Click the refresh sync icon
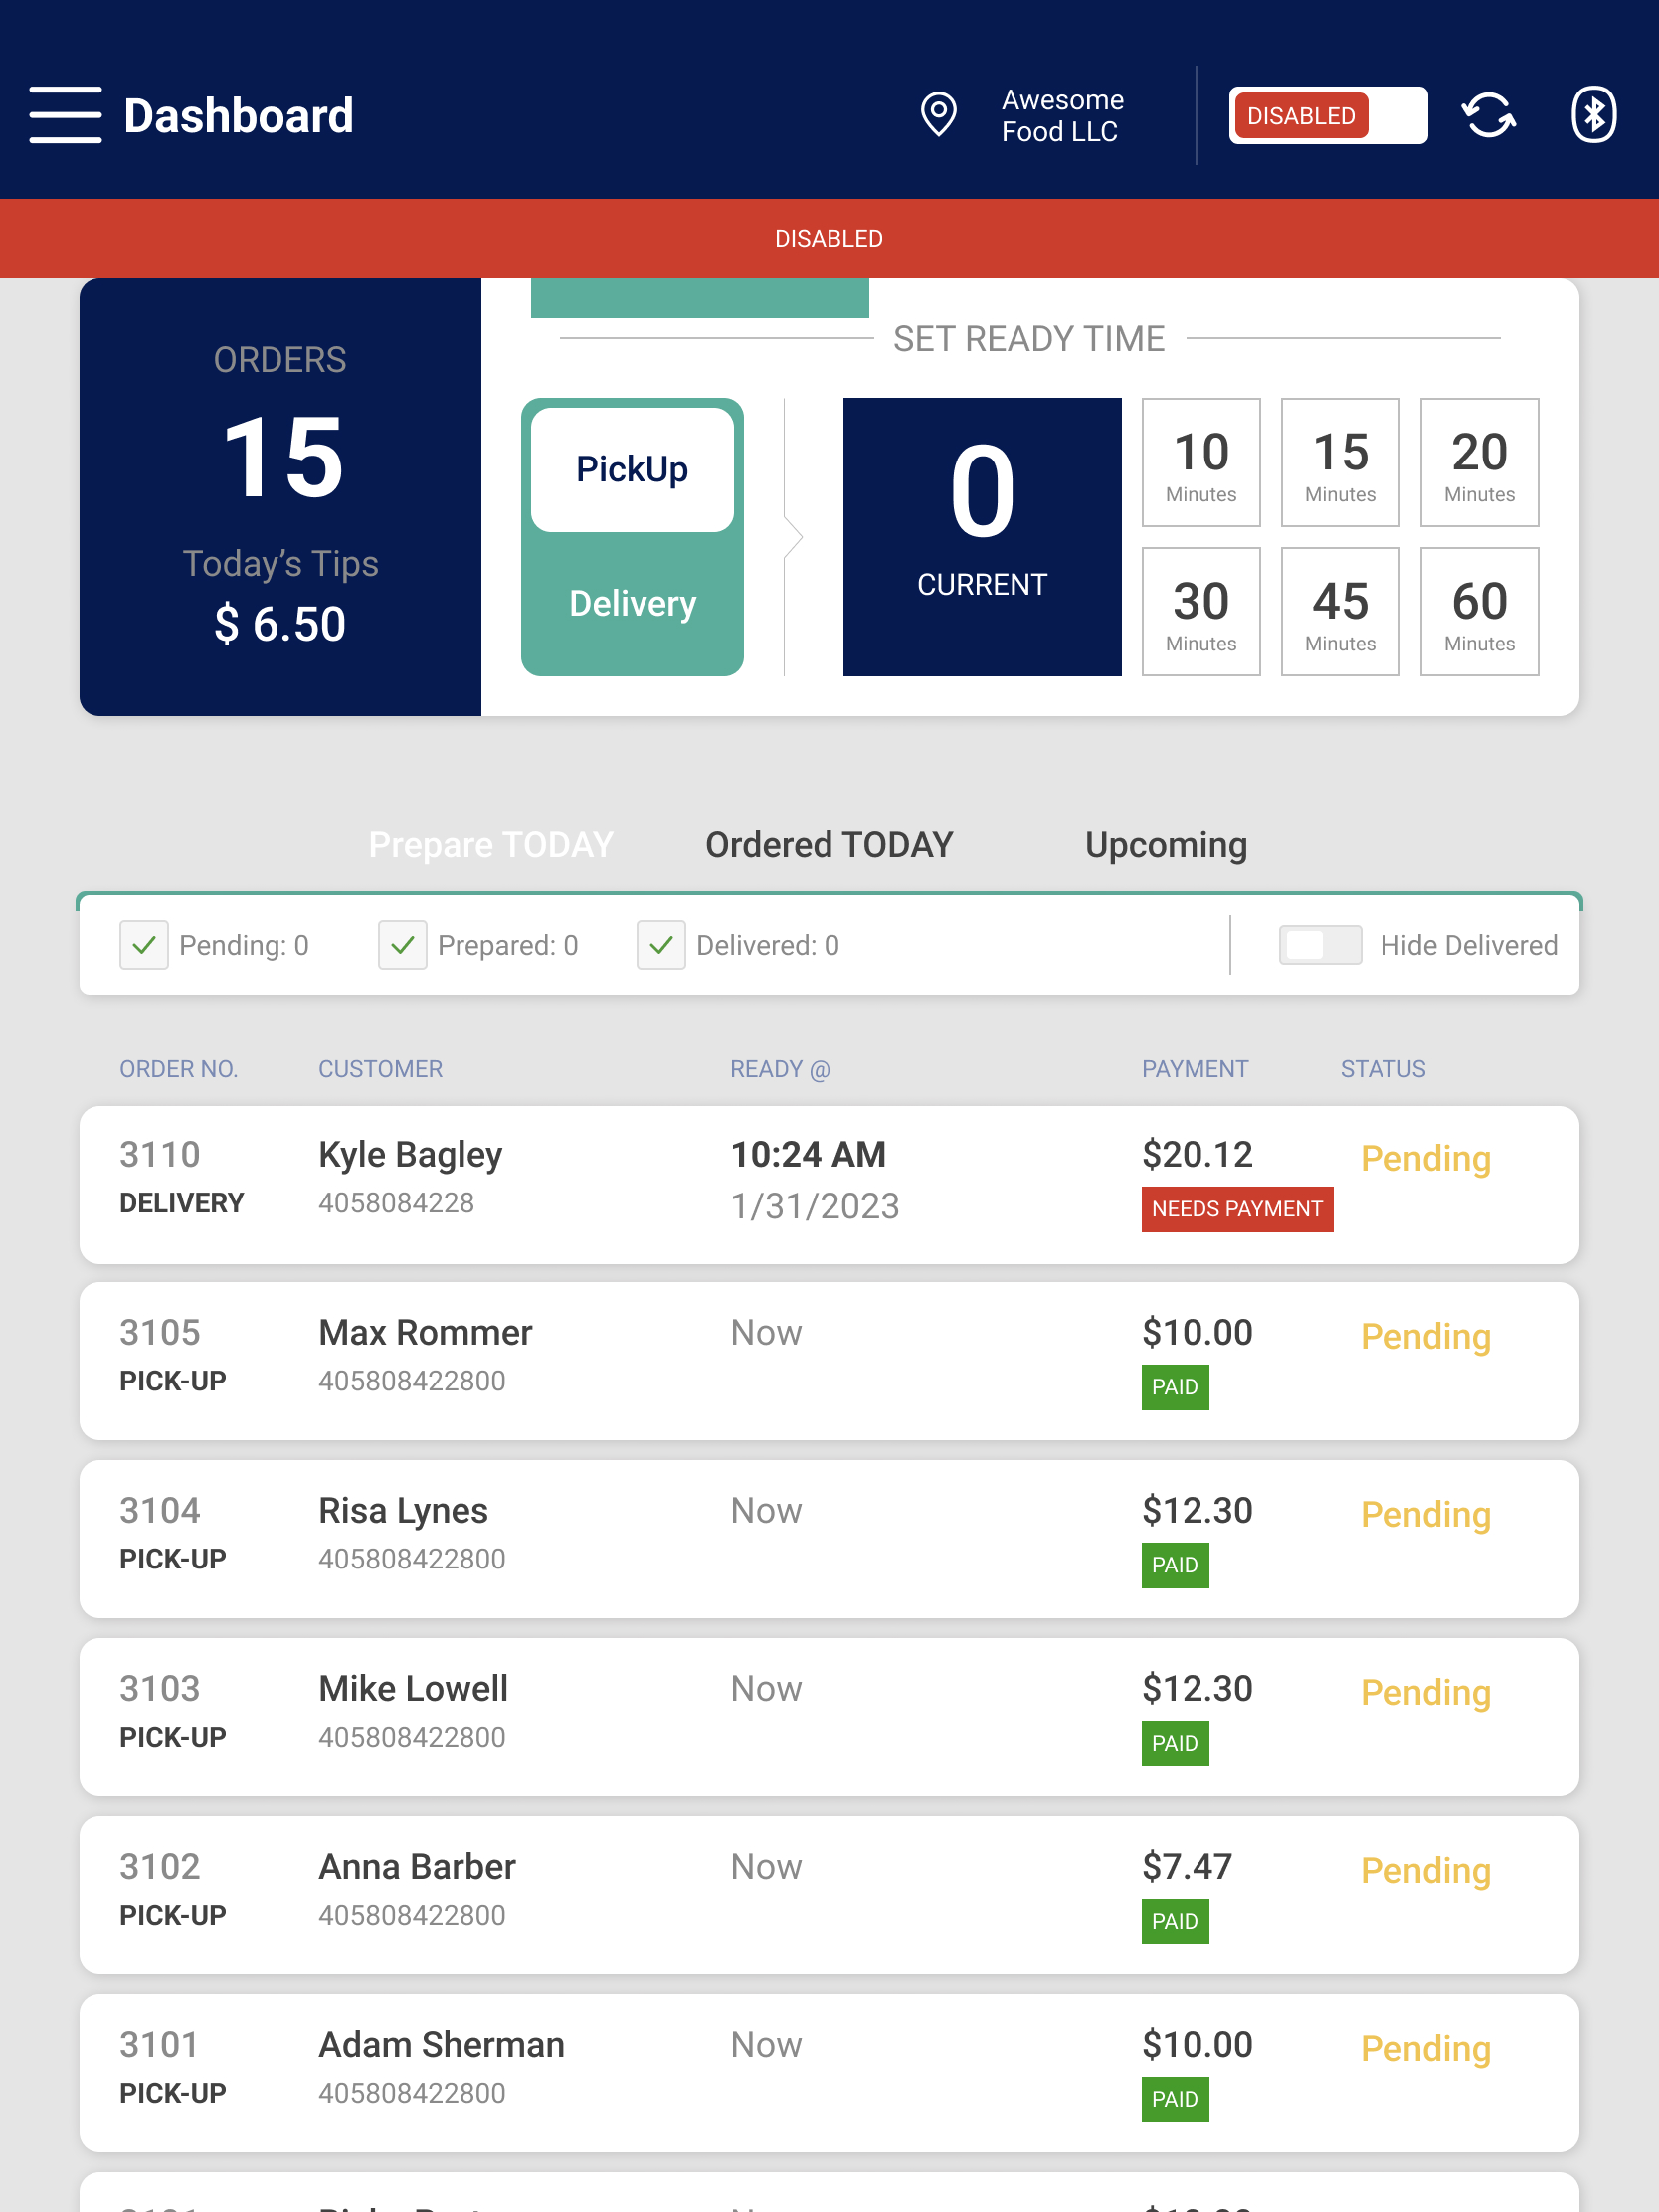Image resolution: width=1659 pixels, height=2212 pixels. [1489, 115]
